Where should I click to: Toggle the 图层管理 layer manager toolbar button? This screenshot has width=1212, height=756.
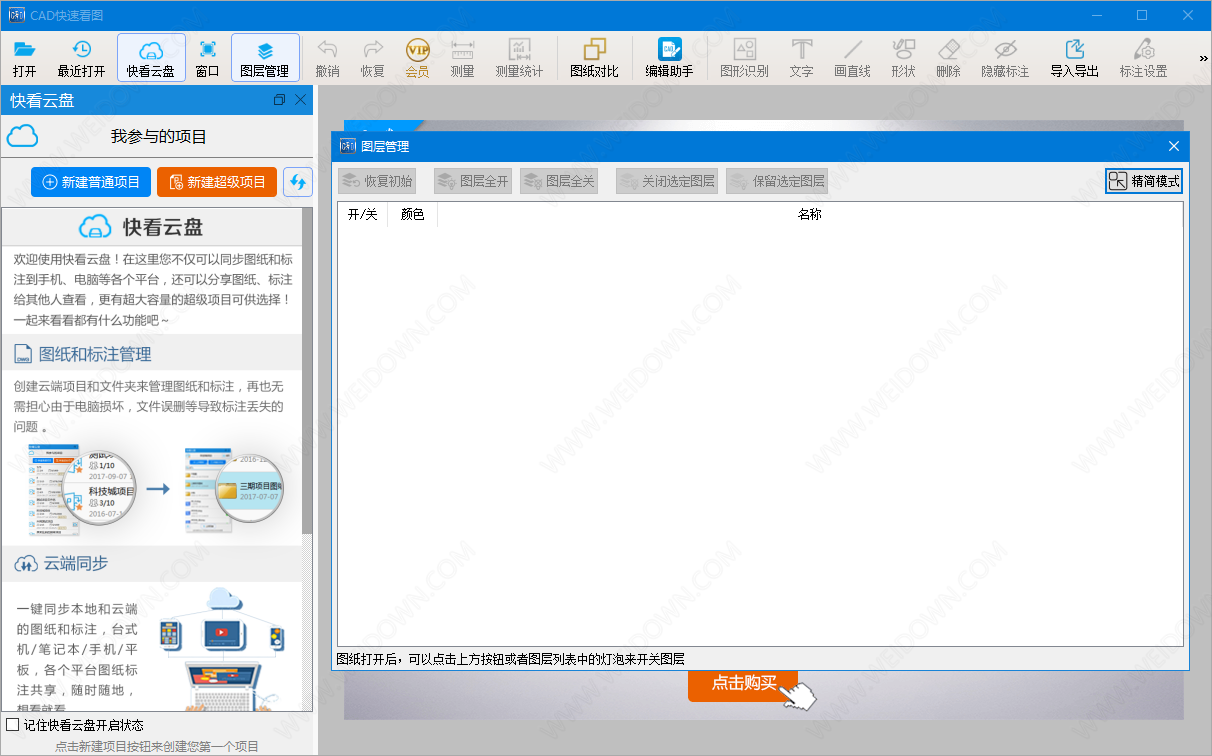(265, 58)
